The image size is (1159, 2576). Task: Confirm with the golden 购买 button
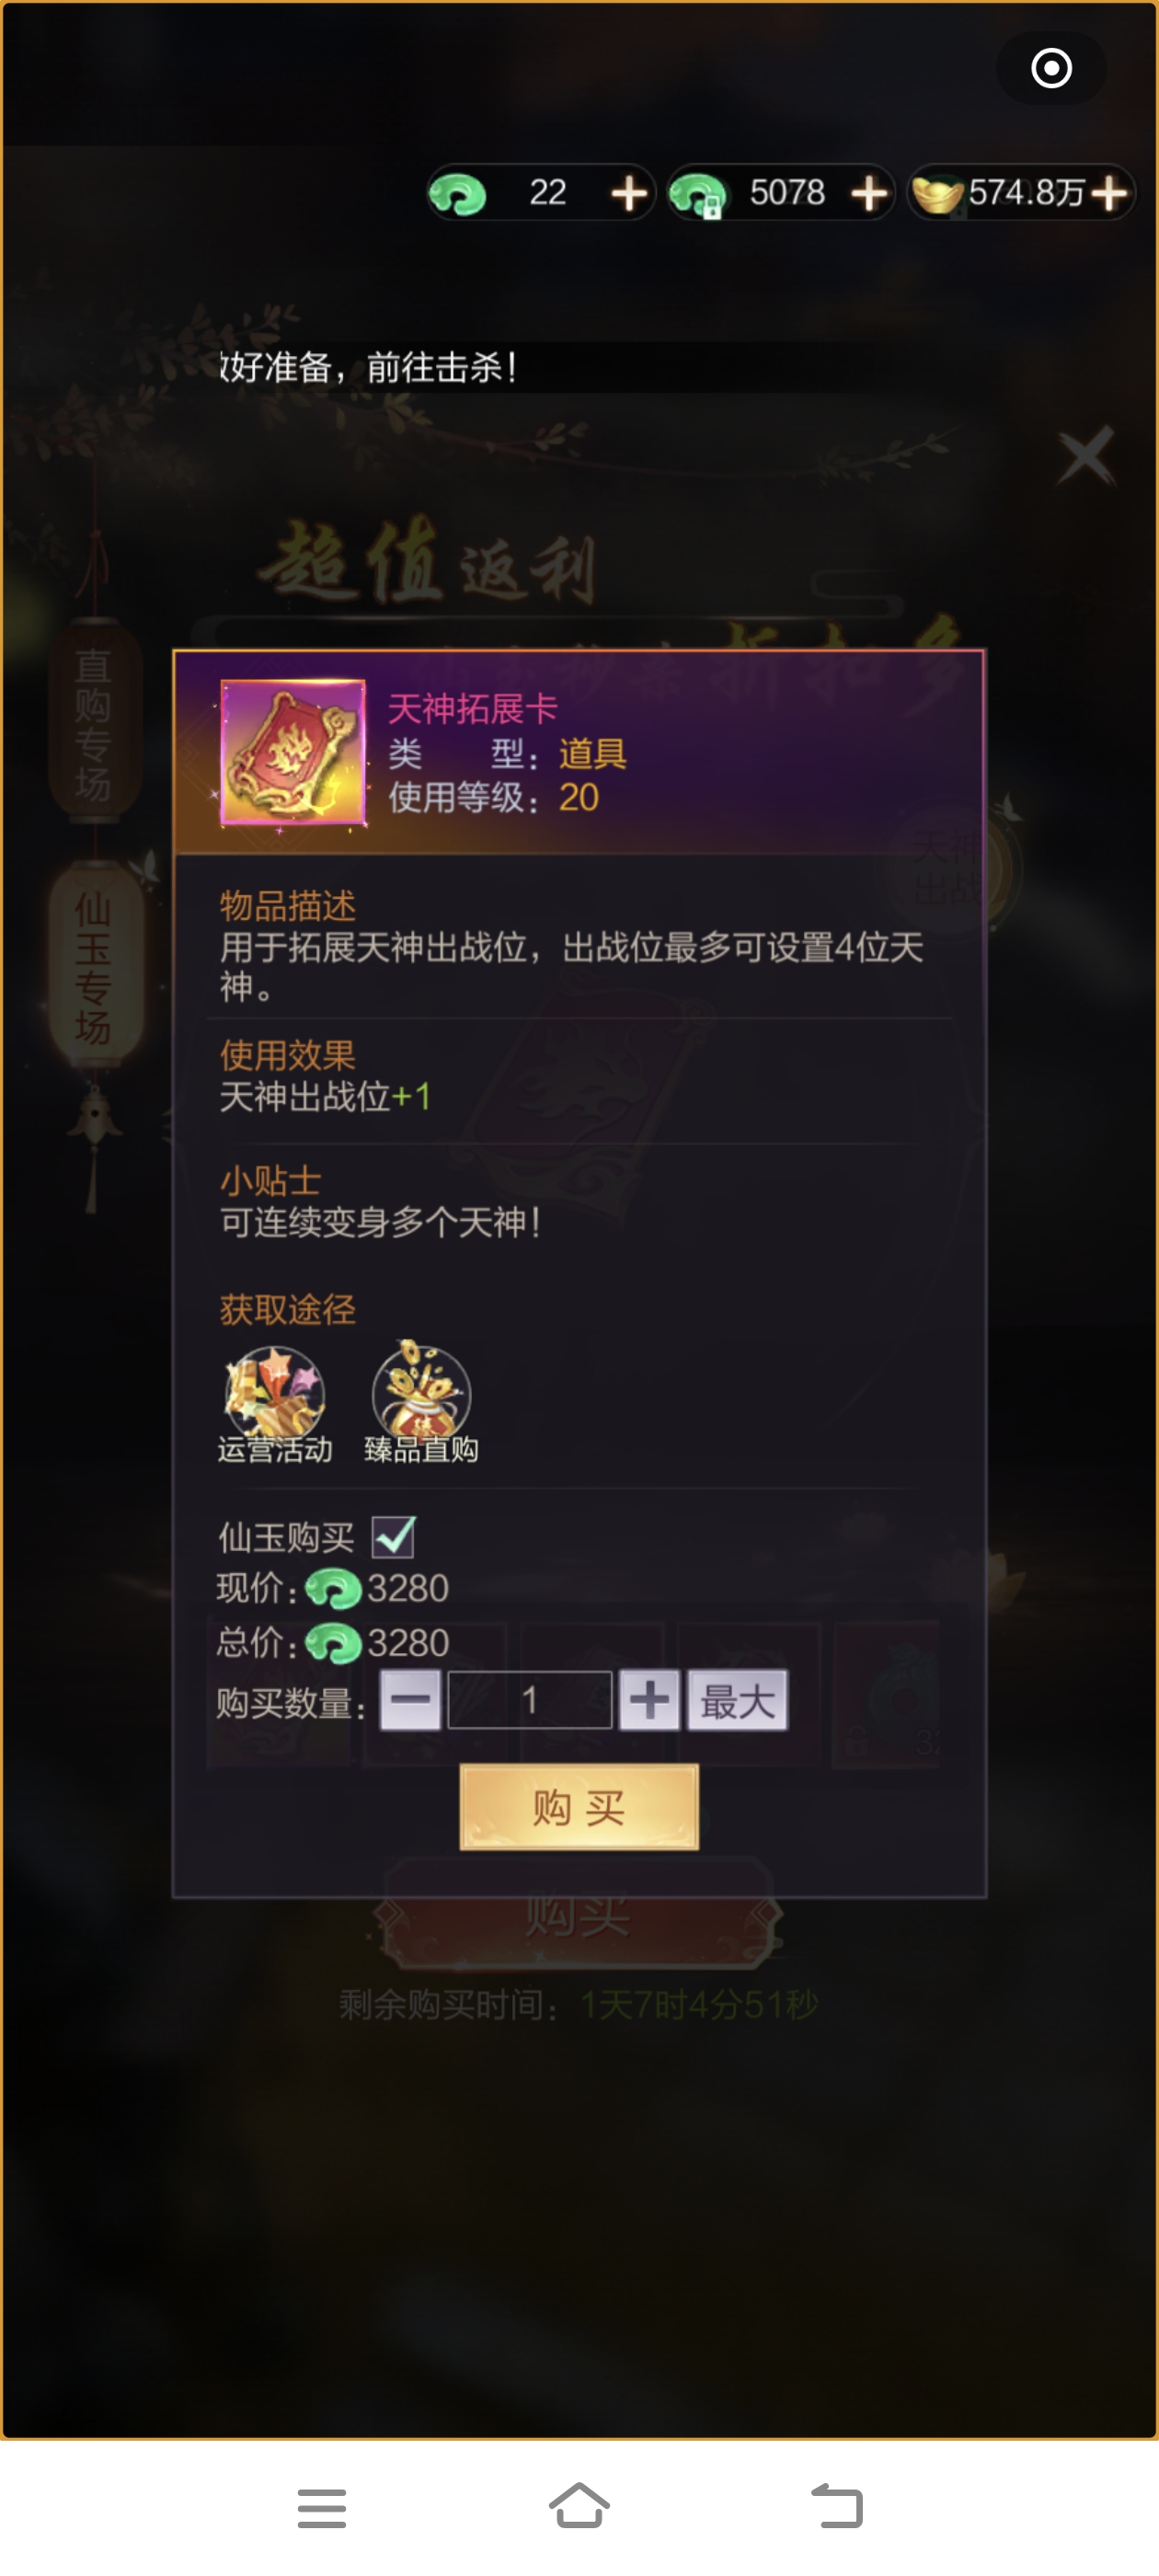click(579, 1806)
